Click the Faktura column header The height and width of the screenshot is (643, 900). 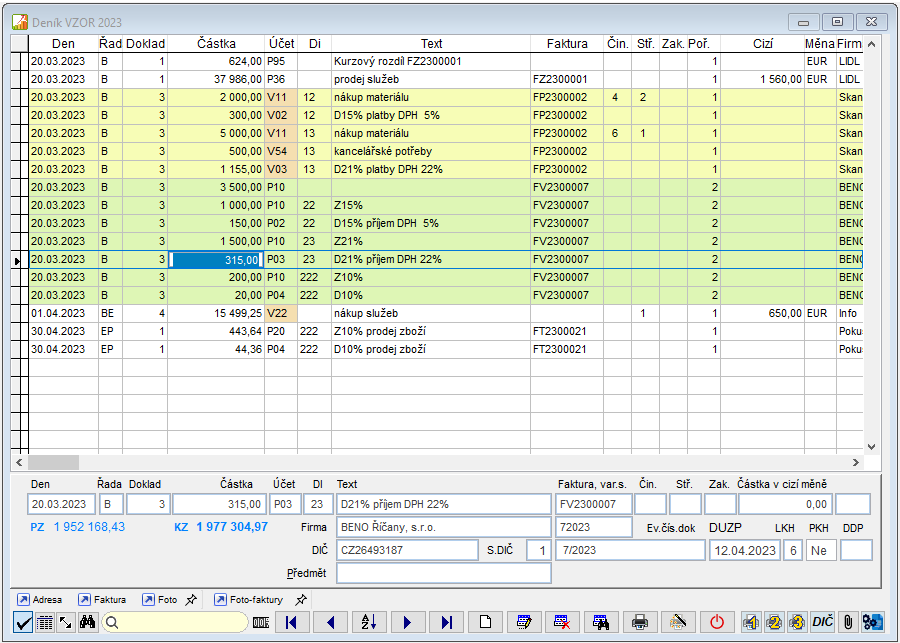click(567, 44)
